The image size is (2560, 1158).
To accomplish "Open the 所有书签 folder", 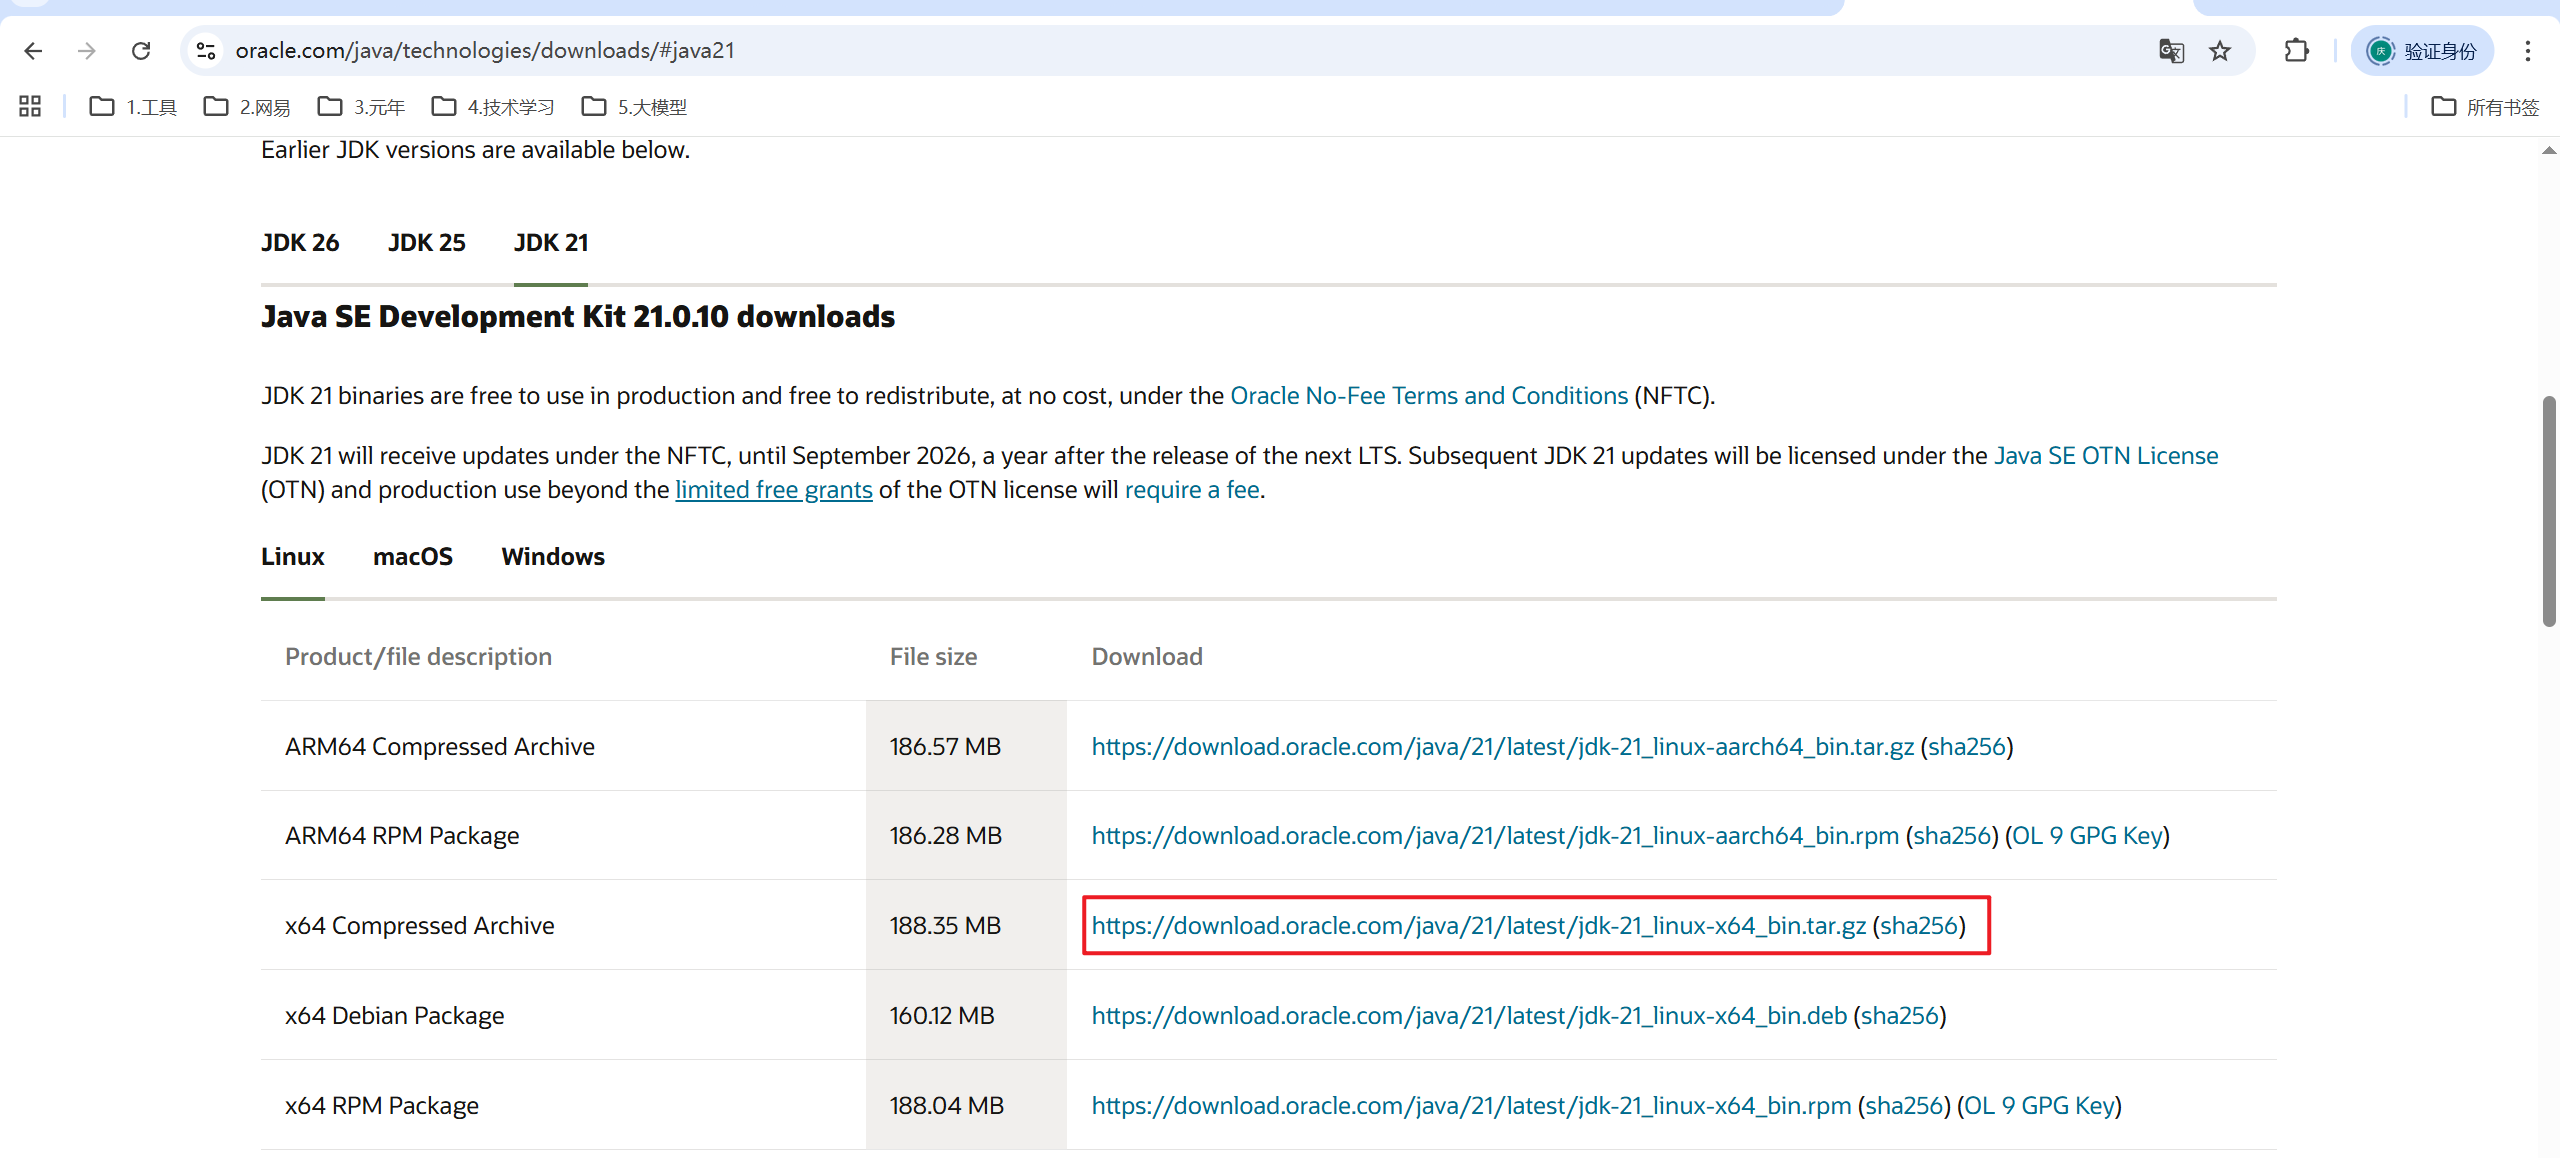I will click(2485, 106).
